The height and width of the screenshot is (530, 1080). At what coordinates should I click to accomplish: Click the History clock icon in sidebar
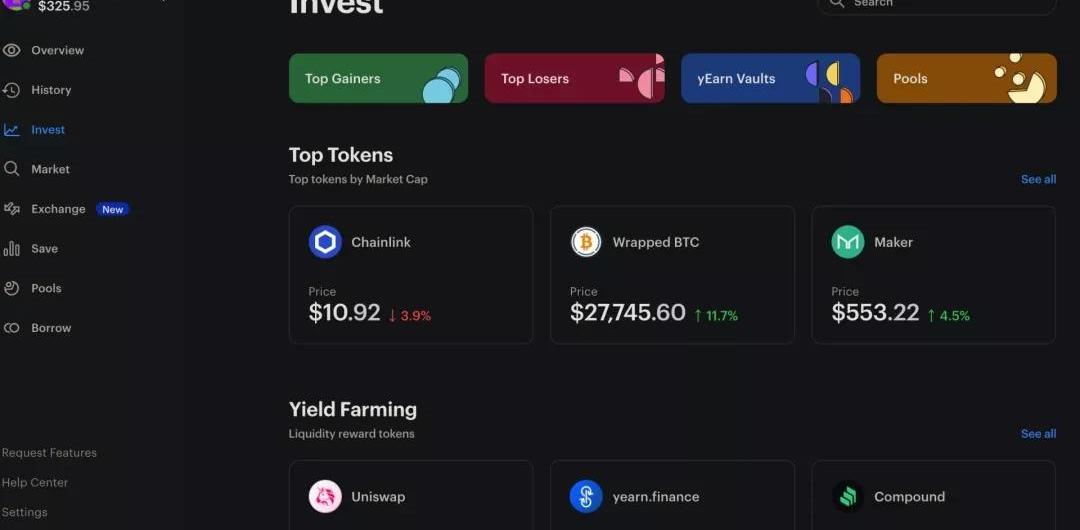coord(12,90)
